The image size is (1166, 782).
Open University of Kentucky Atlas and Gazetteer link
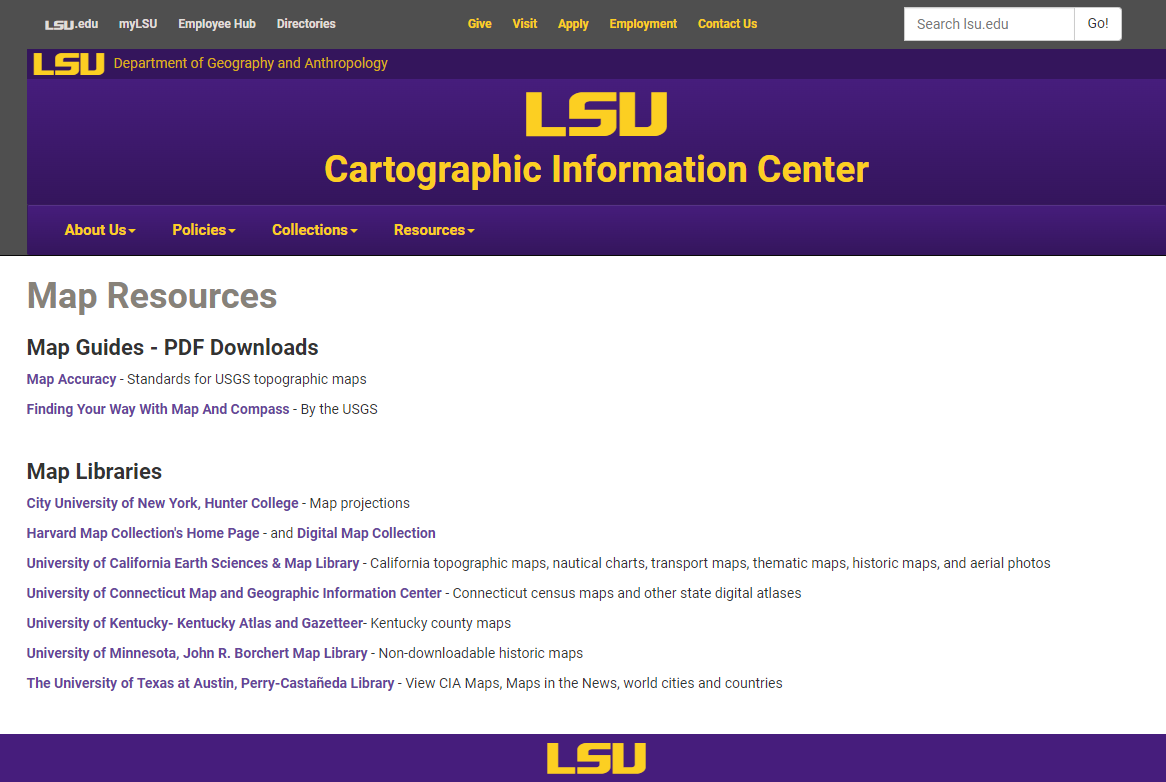coord(195,623)
